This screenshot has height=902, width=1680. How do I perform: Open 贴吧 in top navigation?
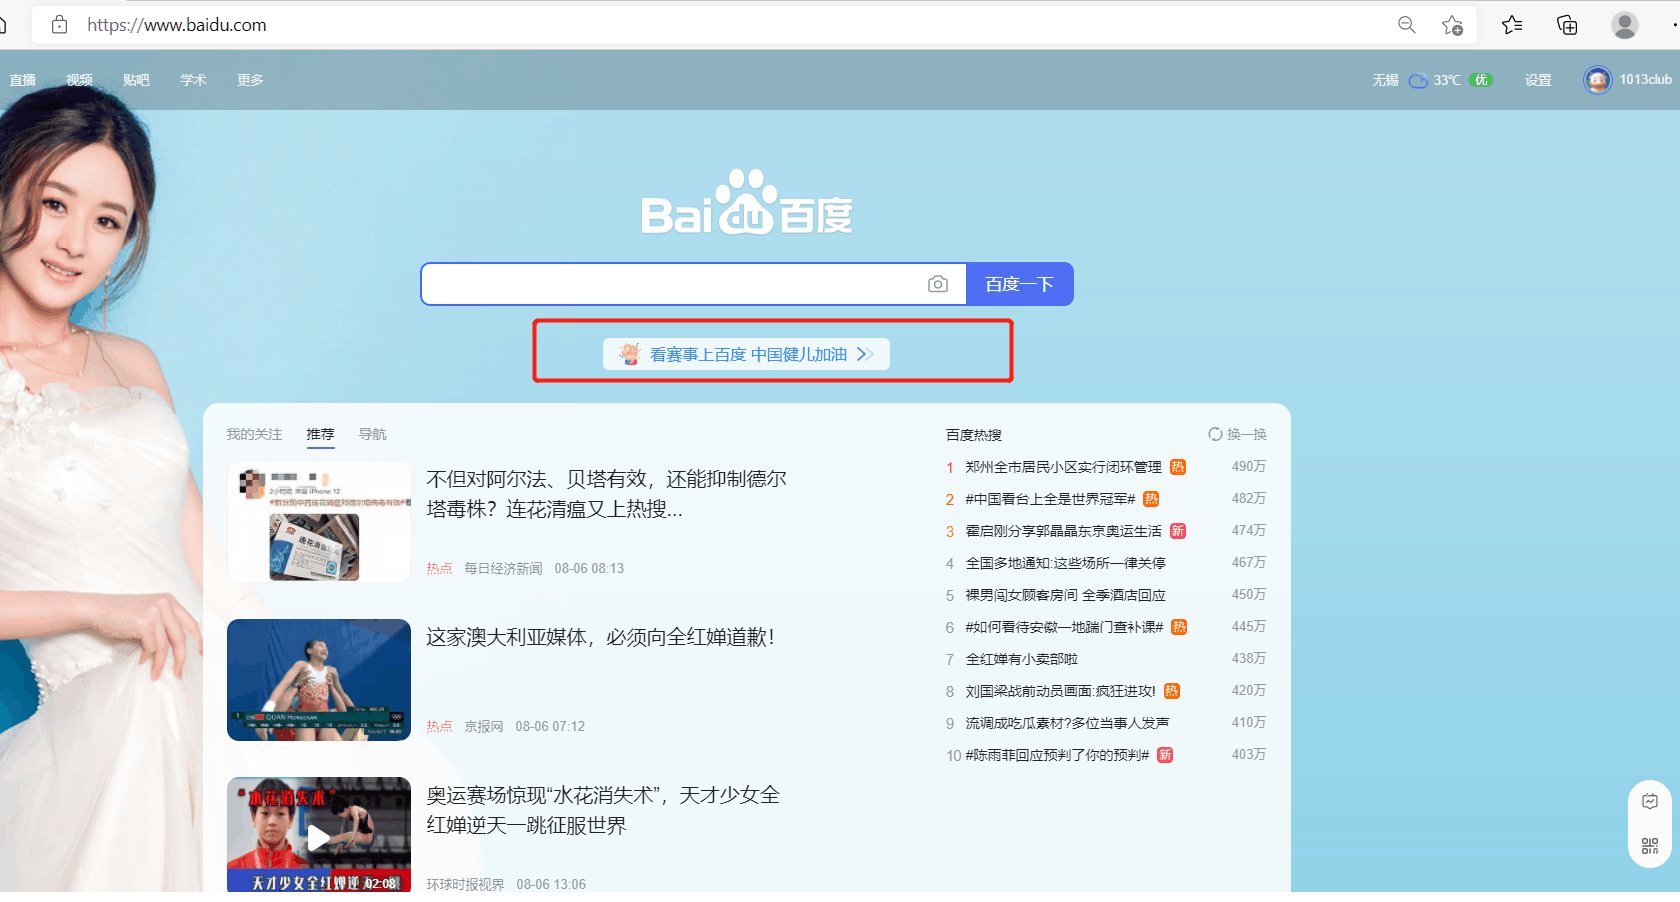click(136, 80)
